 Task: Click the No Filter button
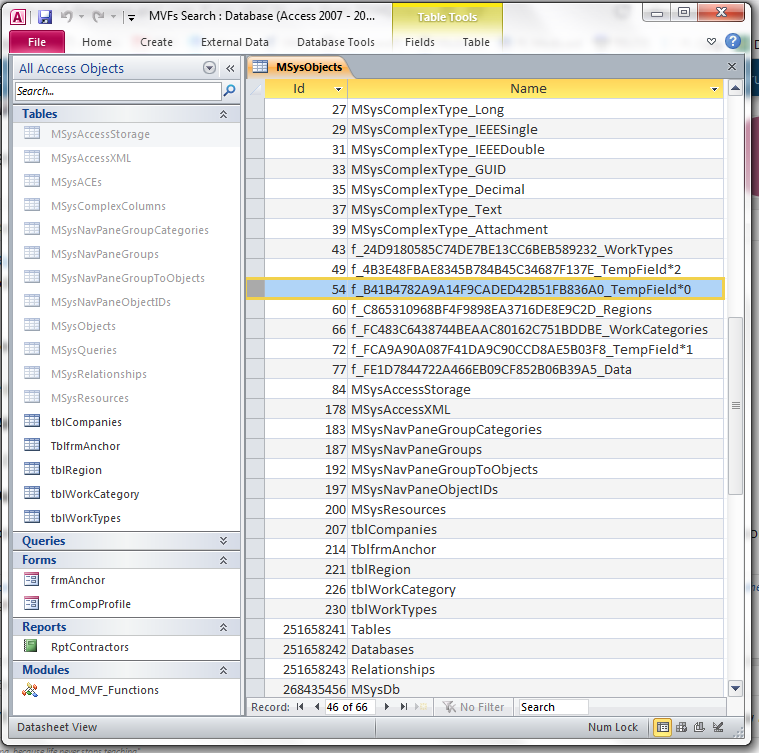coord(473,707)
